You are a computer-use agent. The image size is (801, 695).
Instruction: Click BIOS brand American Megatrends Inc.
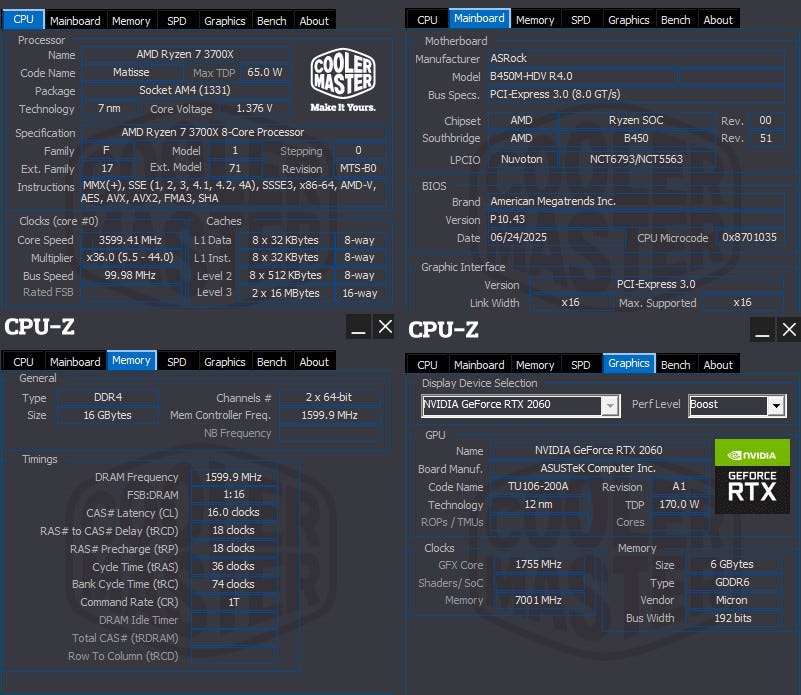[x=636, y=201]
